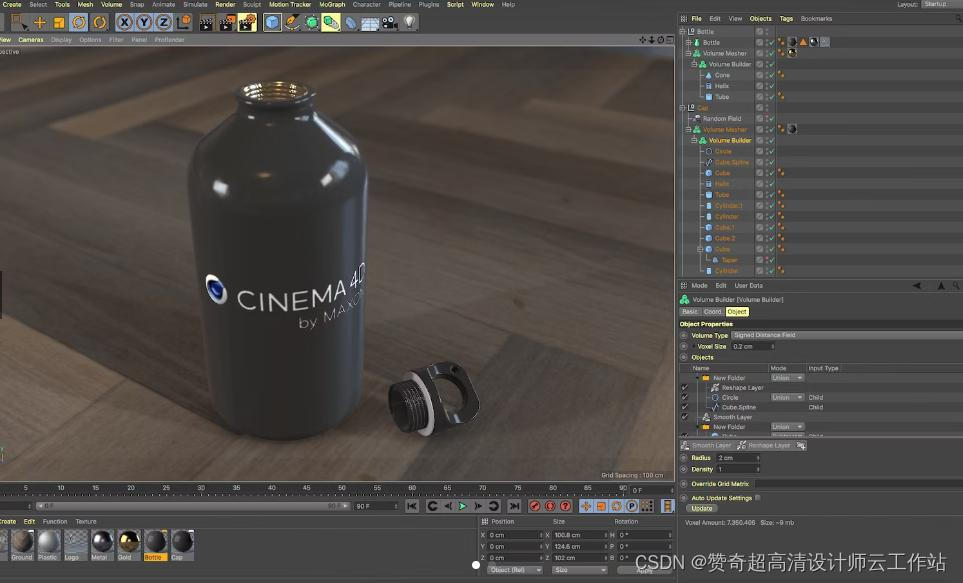Select the Cone object in Object Manager

[722, 75]
